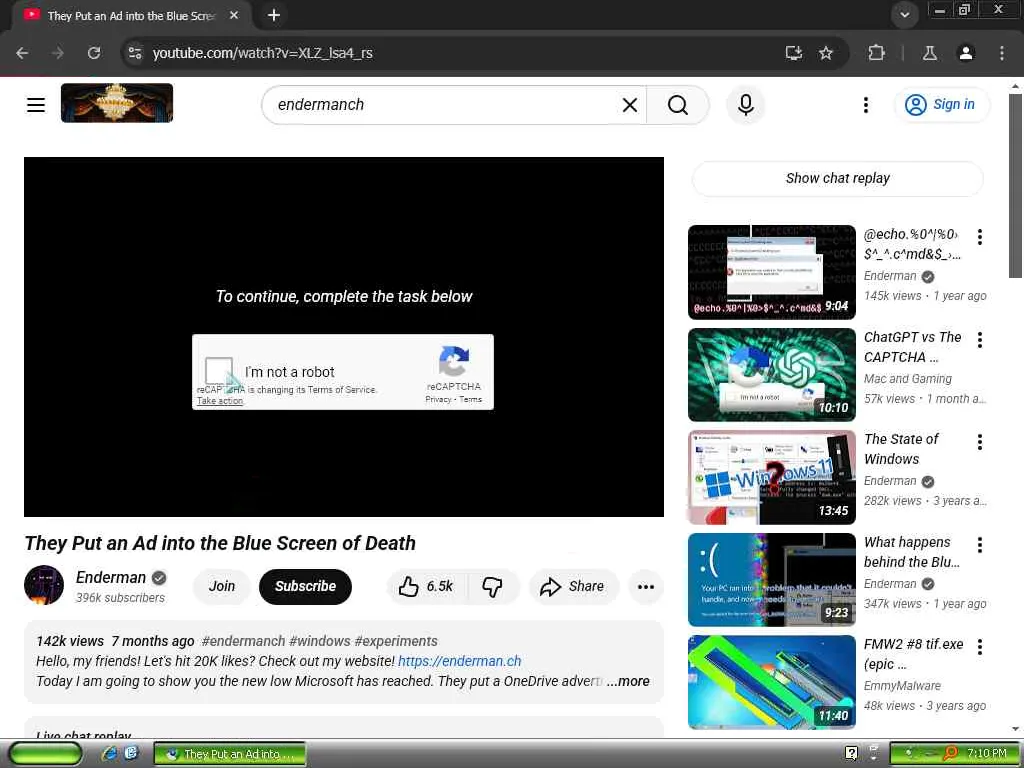Viewport: 1024px width, 768px height.
Task: Open The State of Windows thumbnail
Action: [x=771, y=477]
